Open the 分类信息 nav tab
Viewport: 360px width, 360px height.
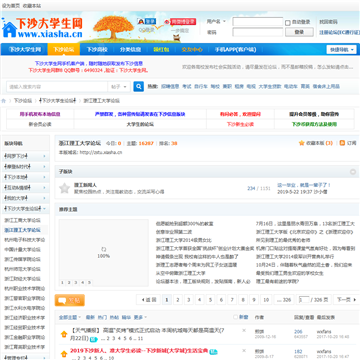pyautogui.click(x=130, y=50)
